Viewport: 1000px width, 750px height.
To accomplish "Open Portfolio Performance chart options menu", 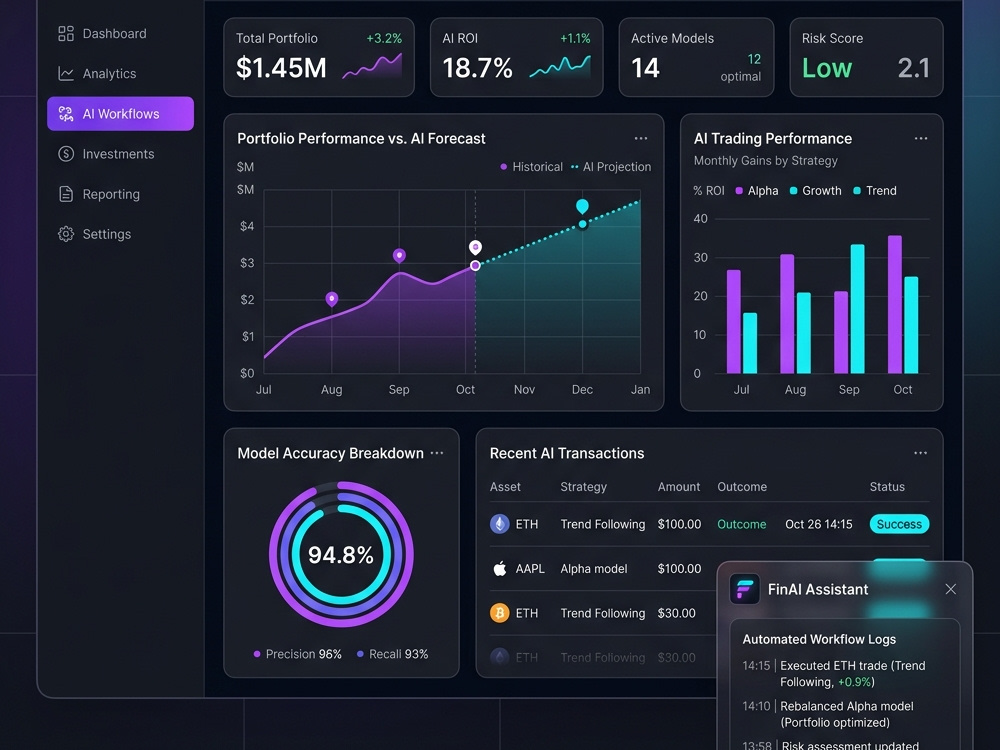I will [641, 138].
